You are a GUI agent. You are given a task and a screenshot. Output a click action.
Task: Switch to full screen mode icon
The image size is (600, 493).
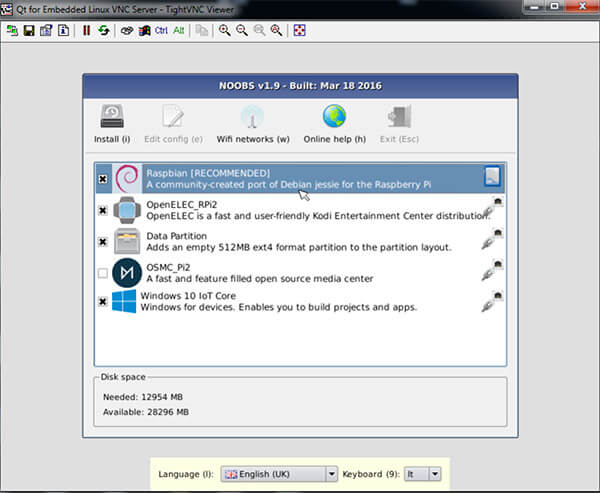point(300,31)
